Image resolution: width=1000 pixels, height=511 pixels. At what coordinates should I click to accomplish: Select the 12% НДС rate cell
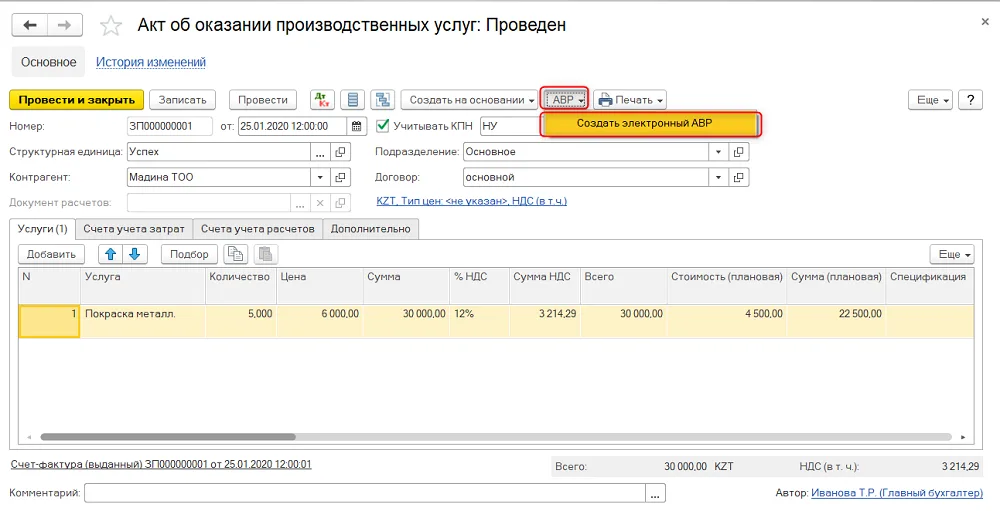tap(479, 321)
